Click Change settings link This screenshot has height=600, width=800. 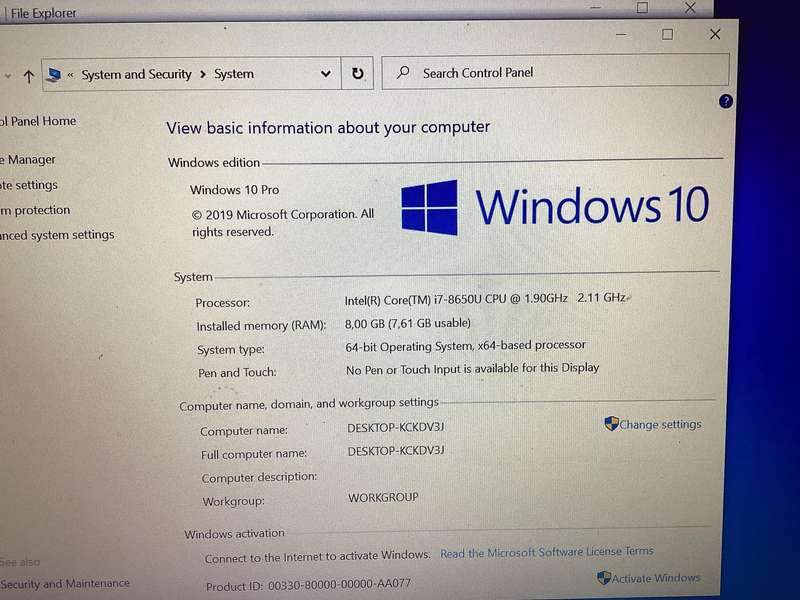pos(660,424)
